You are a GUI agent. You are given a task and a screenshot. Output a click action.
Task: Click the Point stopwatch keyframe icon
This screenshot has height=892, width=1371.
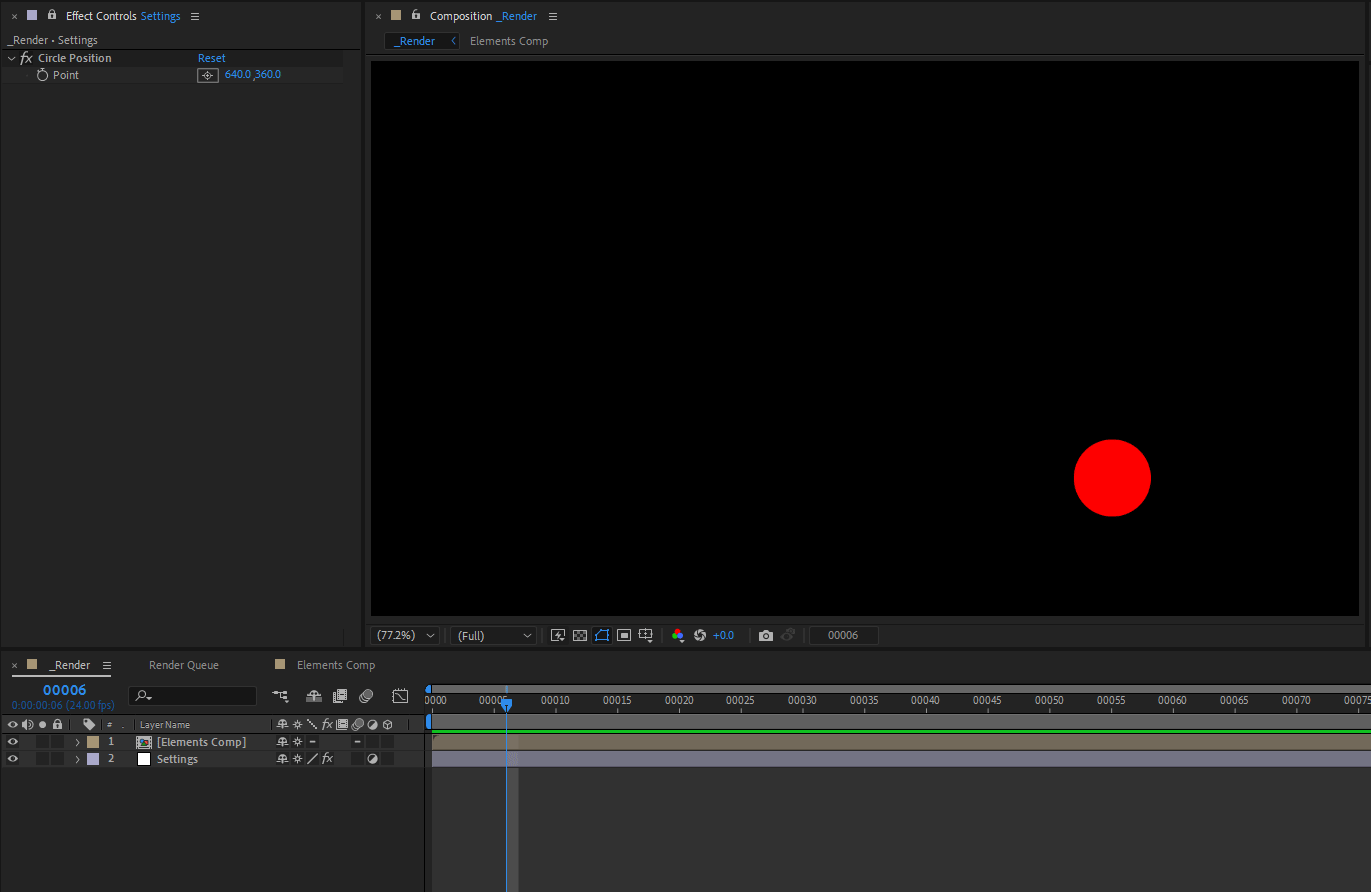42,75
